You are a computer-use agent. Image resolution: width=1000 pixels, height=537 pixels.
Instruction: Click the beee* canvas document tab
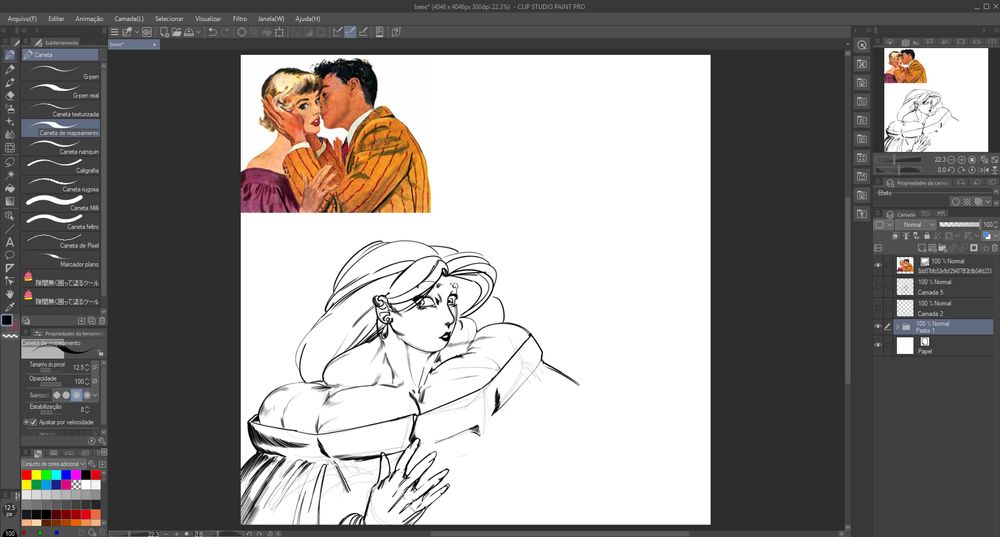[133, 45]
